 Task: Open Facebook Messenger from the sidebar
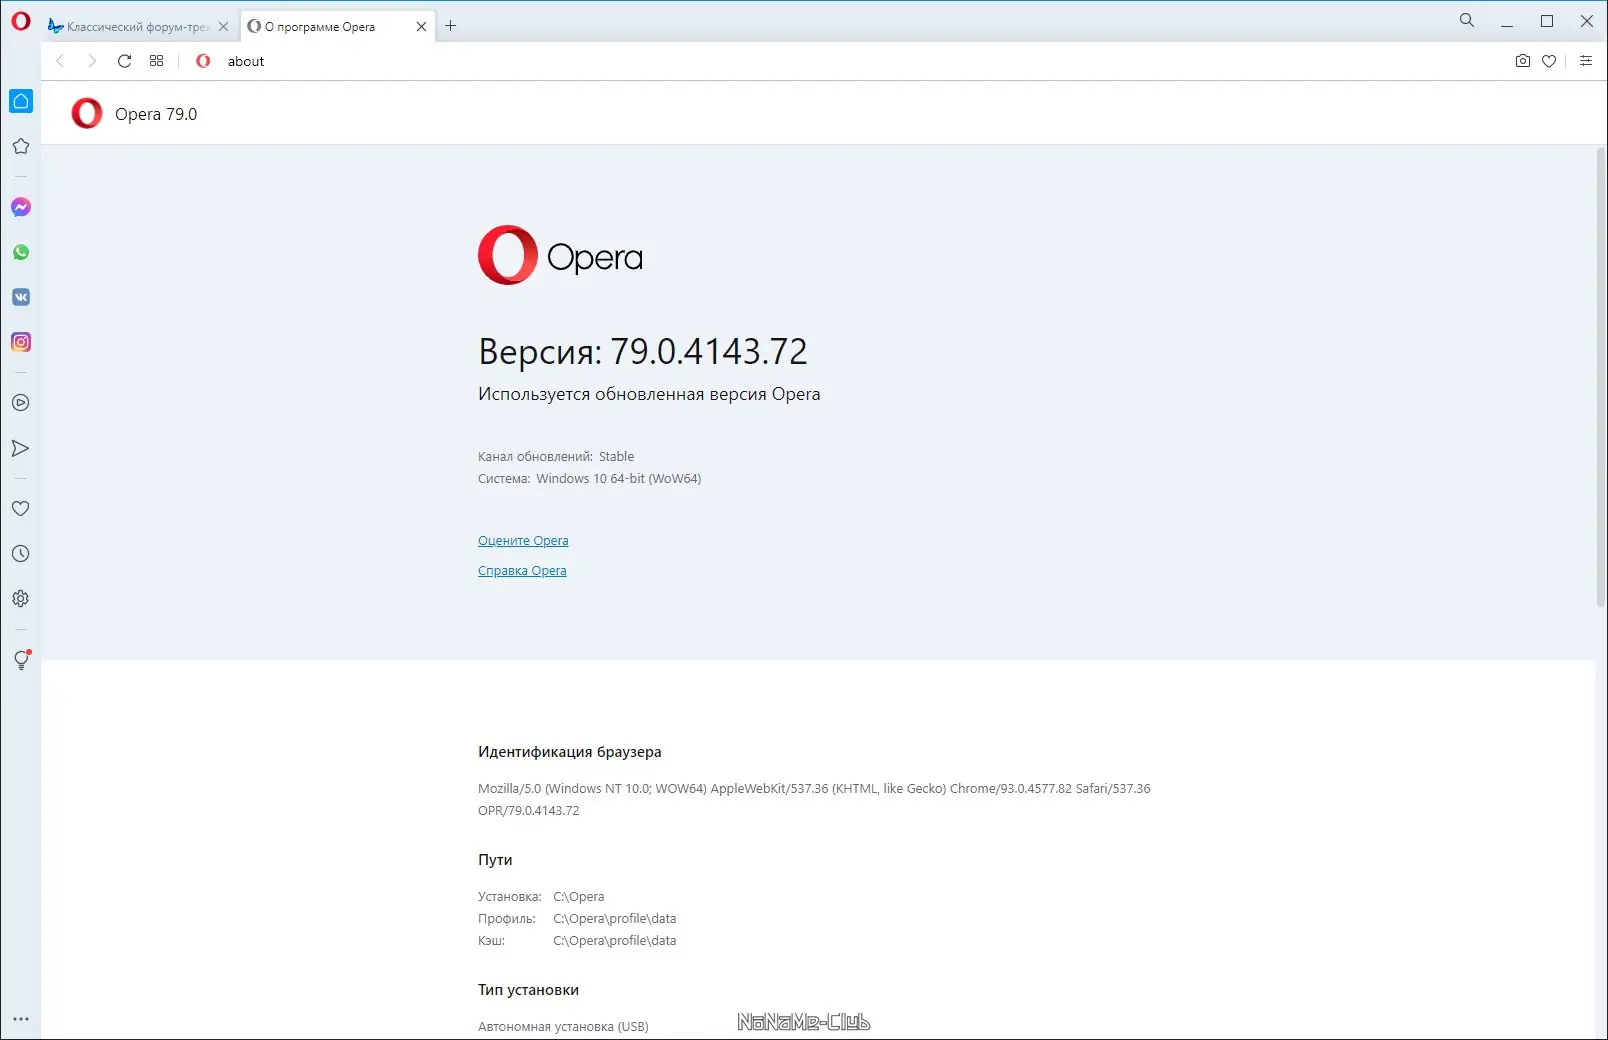coord(21,207)
